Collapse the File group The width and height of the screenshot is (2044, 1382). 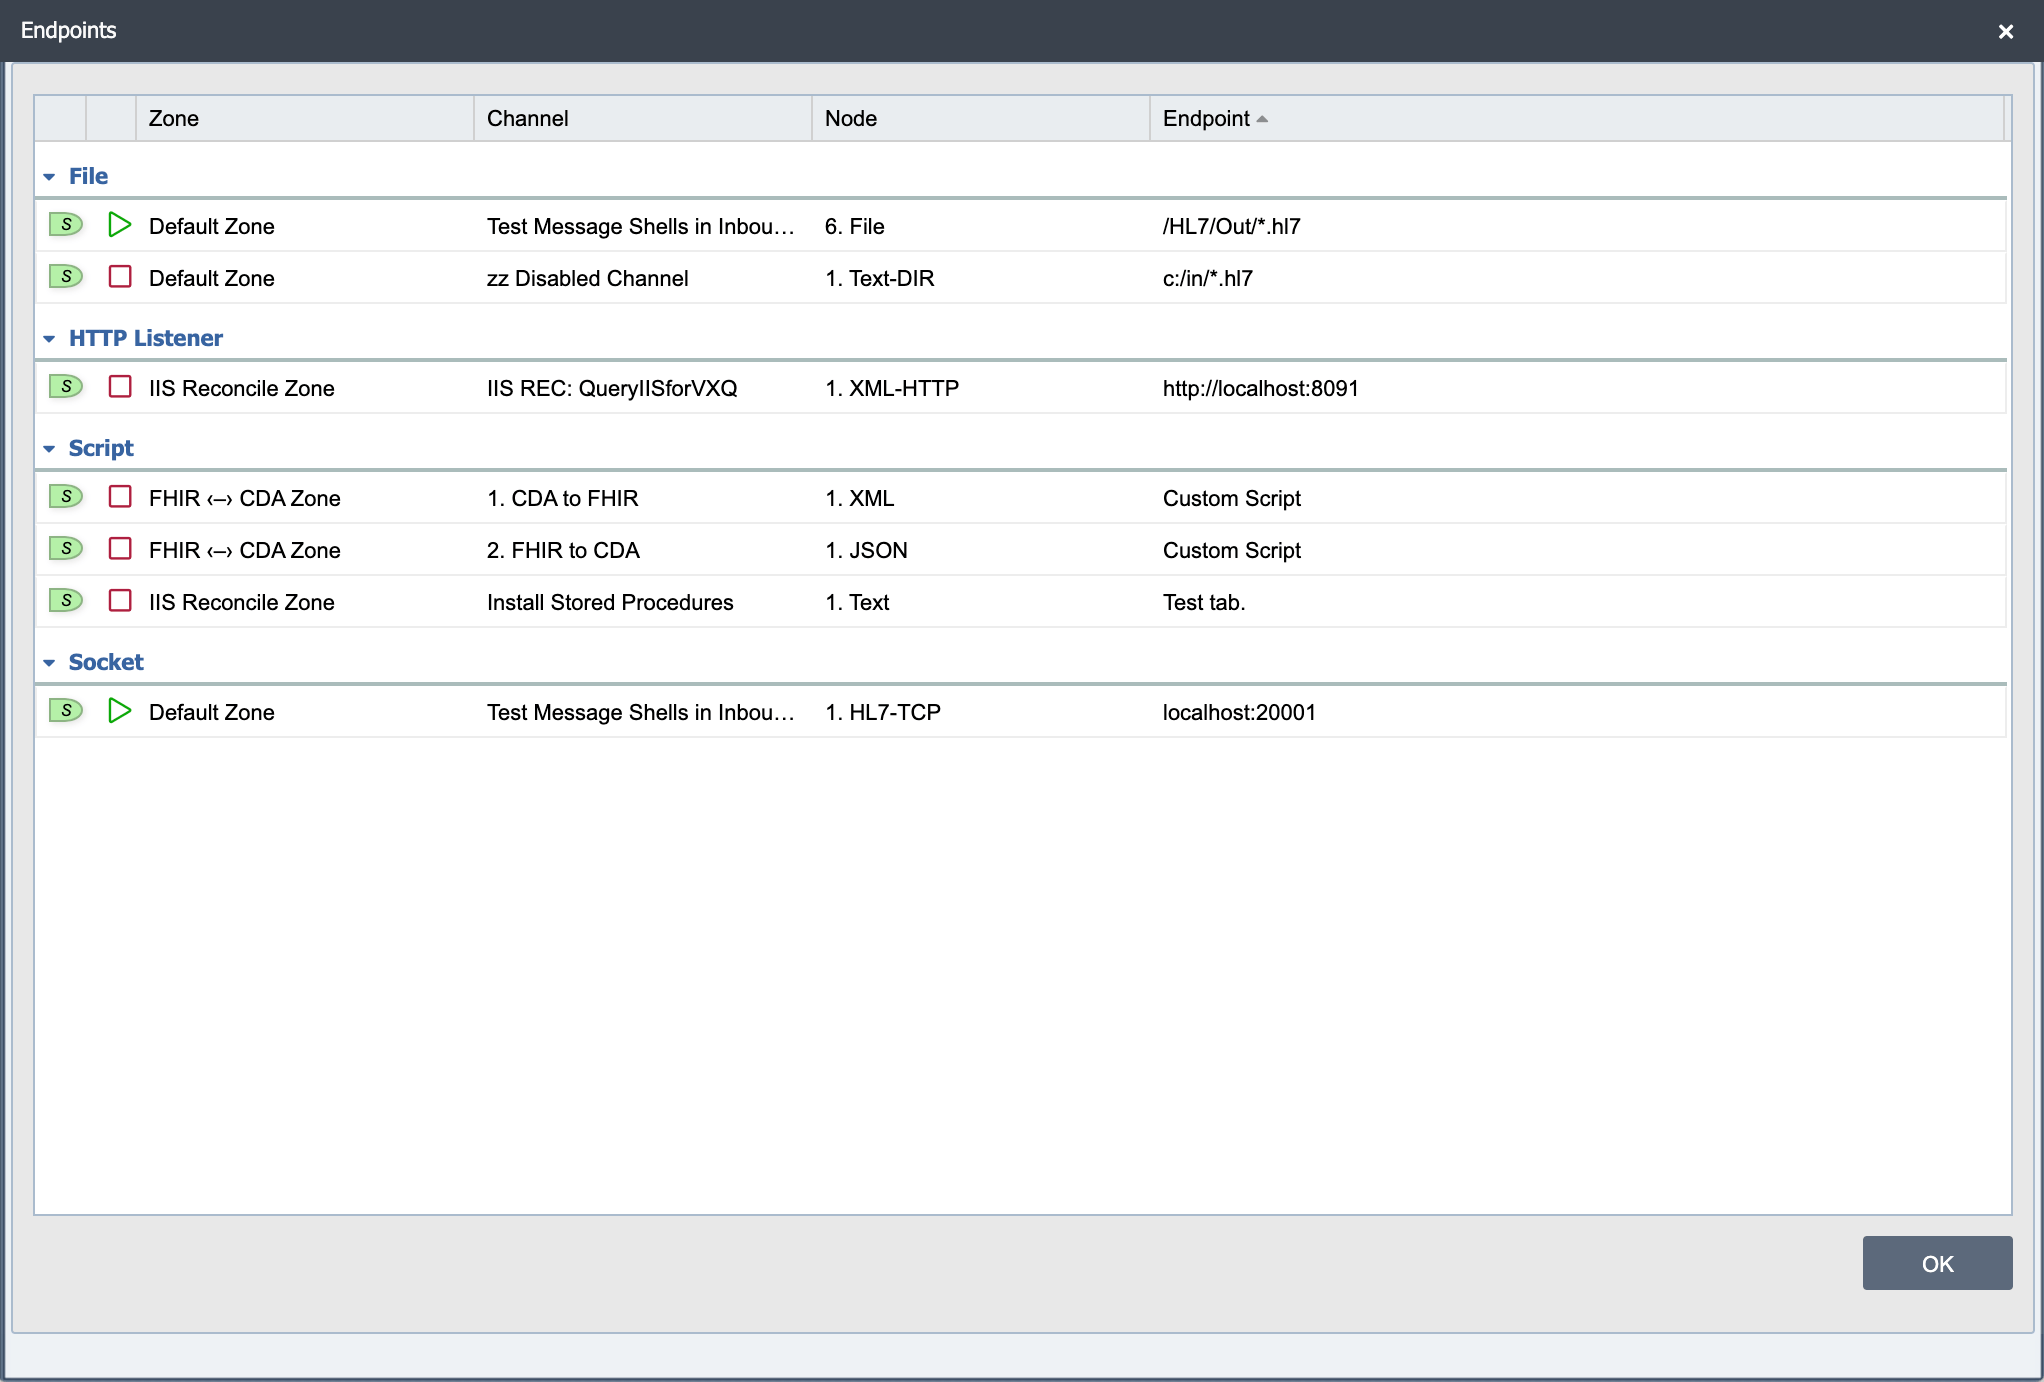click(49, 177)
